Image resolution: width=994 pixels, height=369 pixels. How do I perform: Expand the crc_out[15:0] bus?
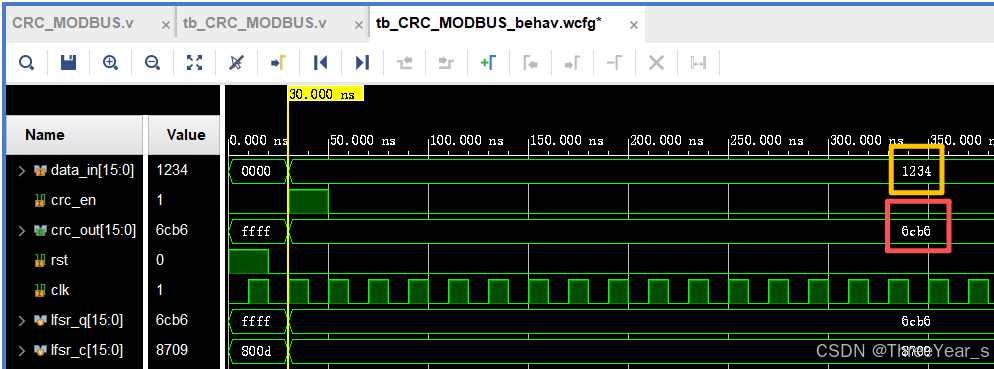click(x=22, y=231)
